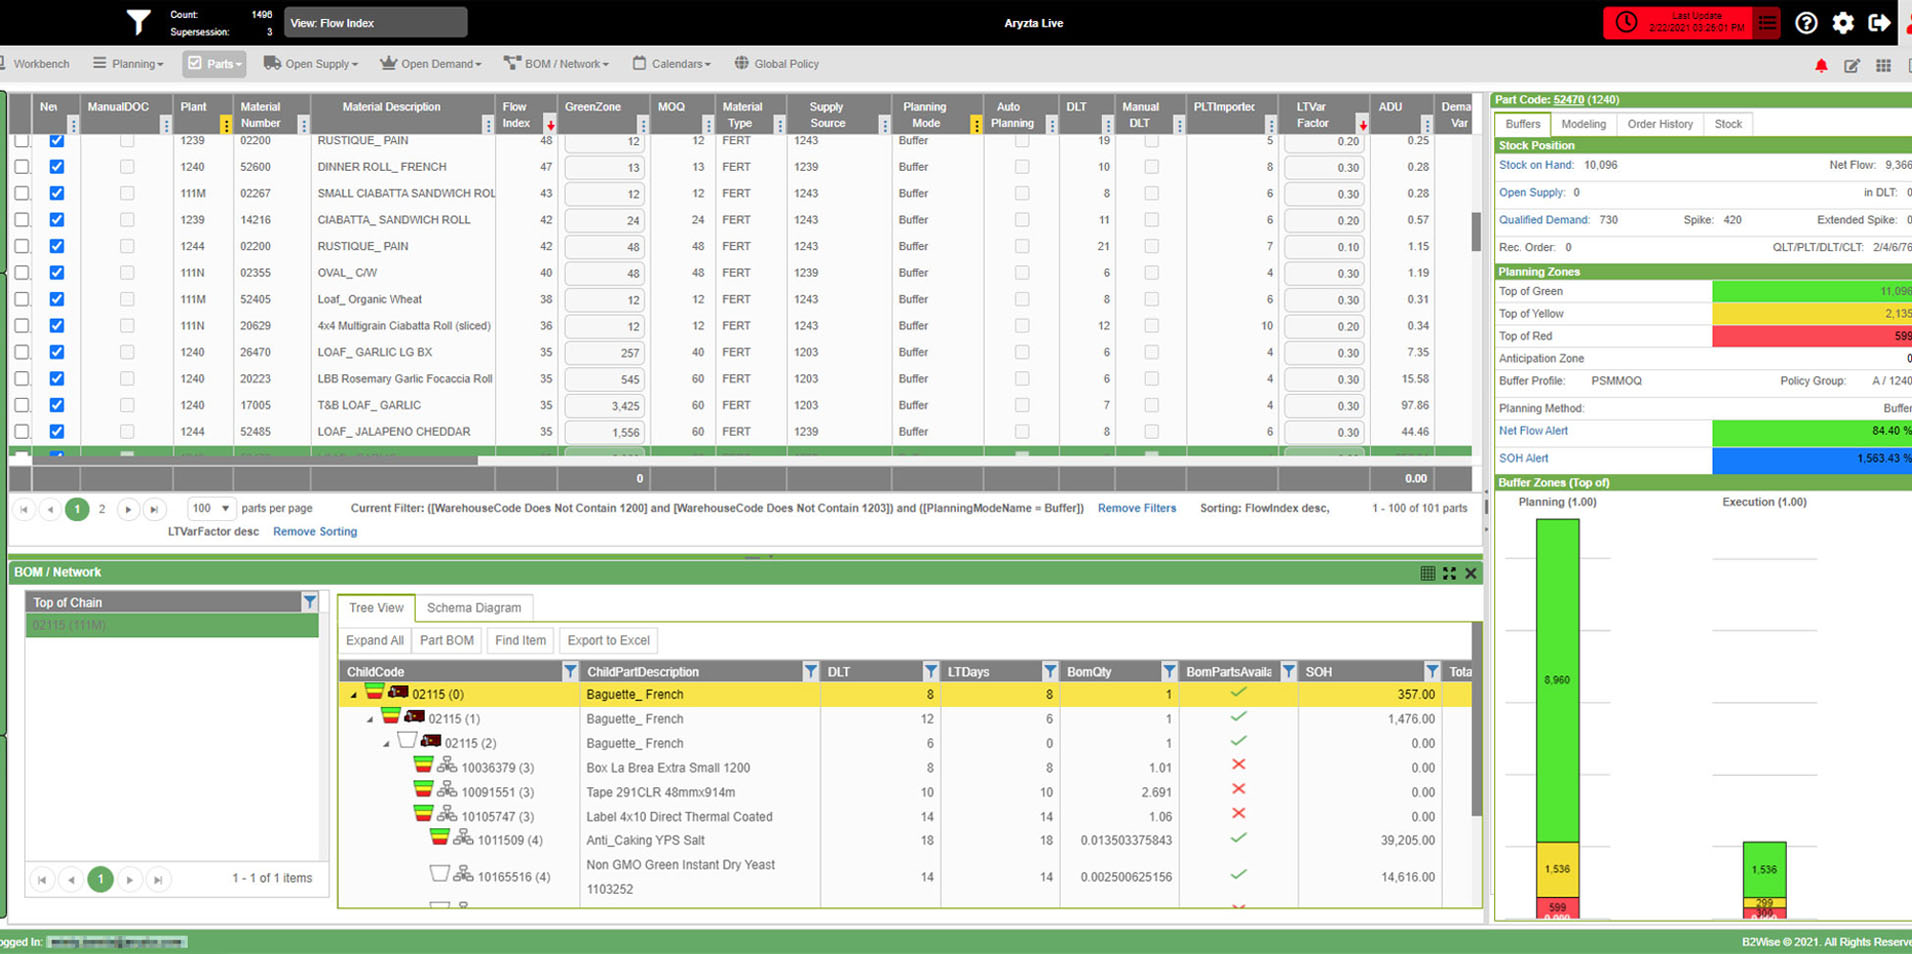Open the BOM / Network dropdown menu

[x=556, y=64]
